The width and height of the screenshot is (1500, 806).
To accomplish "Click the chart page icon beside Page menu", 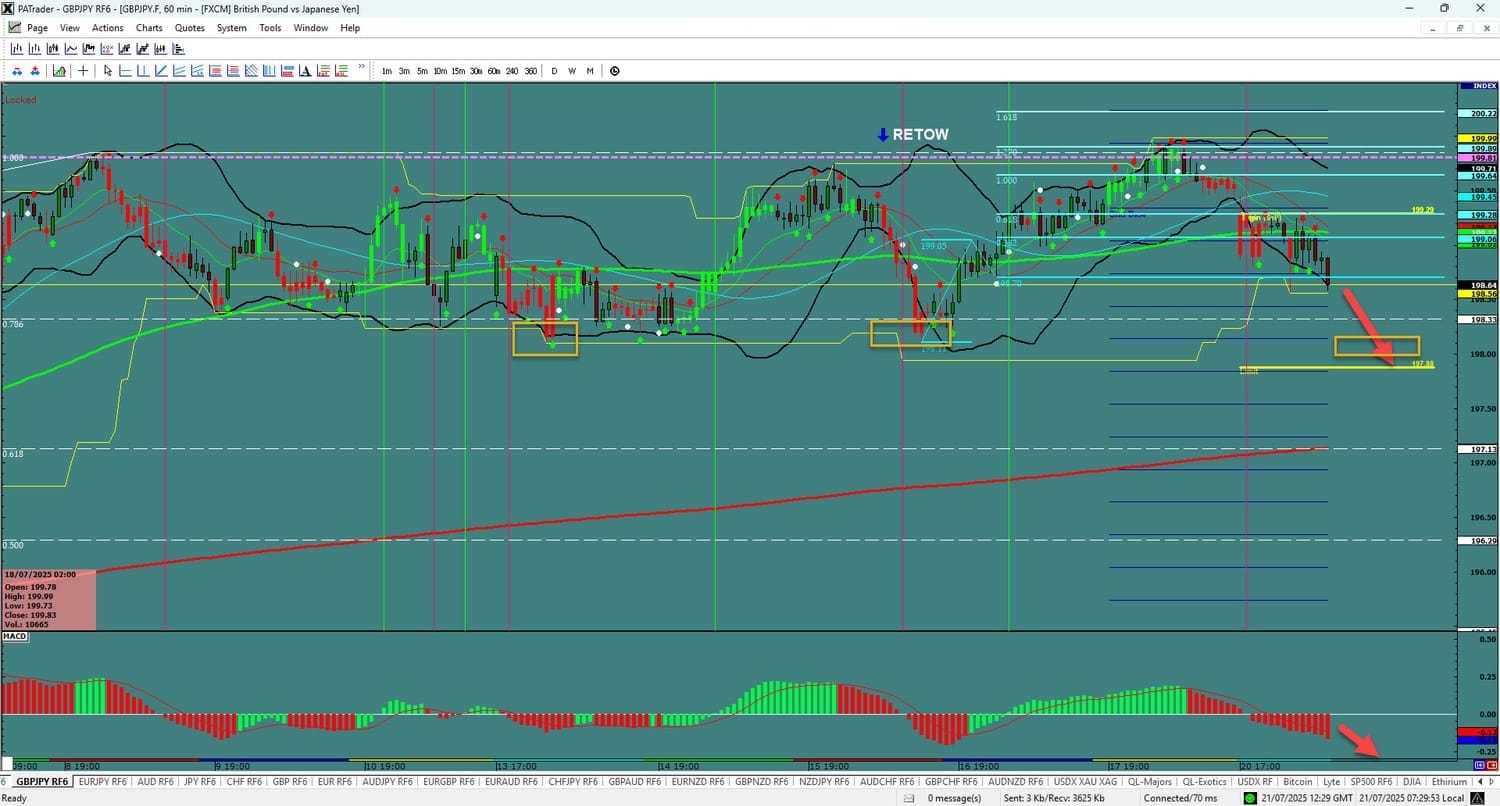I will [13, 28].
